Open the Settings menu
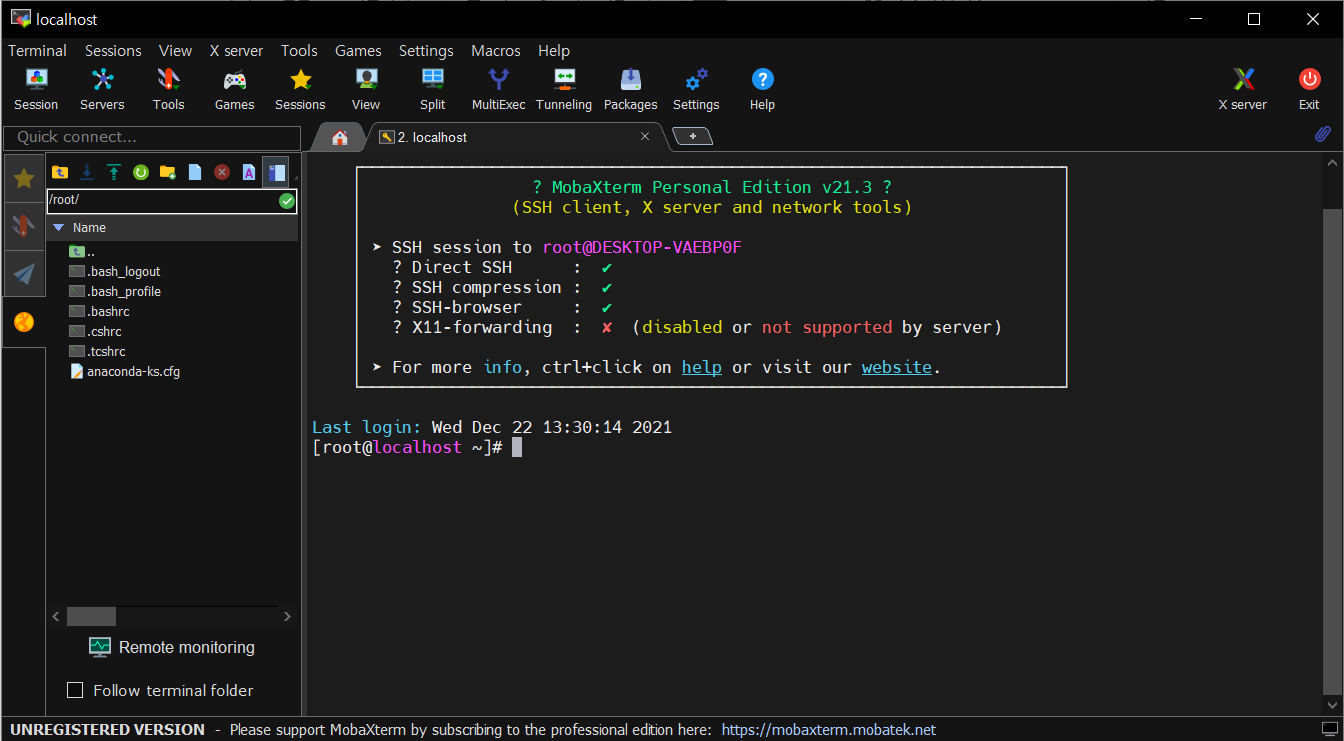 (426, 51)
